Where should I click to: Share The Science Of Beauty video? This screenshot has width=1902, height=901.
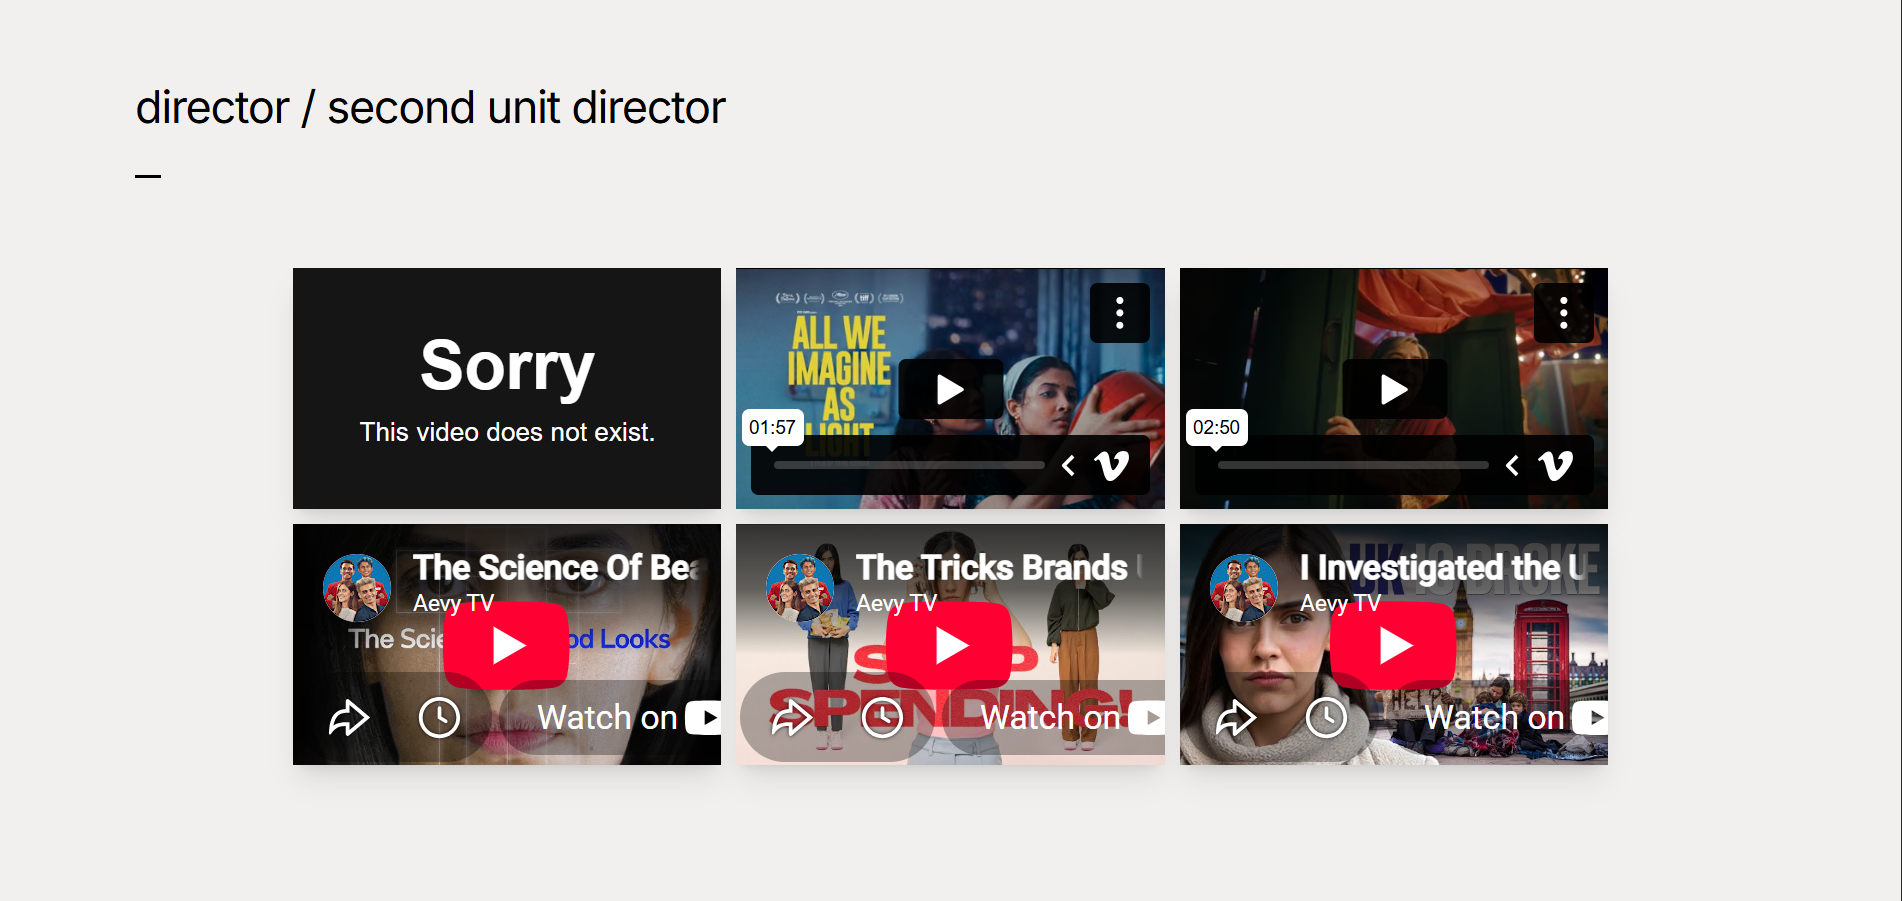point(349,717)
